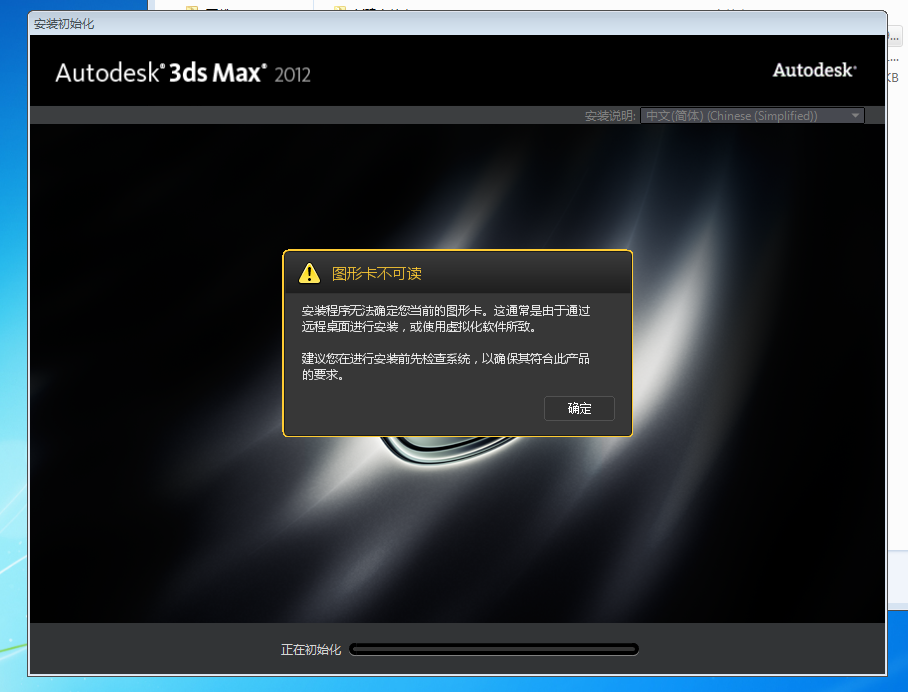Click the 正在初始化 progress bar
Screen dimensions: 908x692
(494, 649)
